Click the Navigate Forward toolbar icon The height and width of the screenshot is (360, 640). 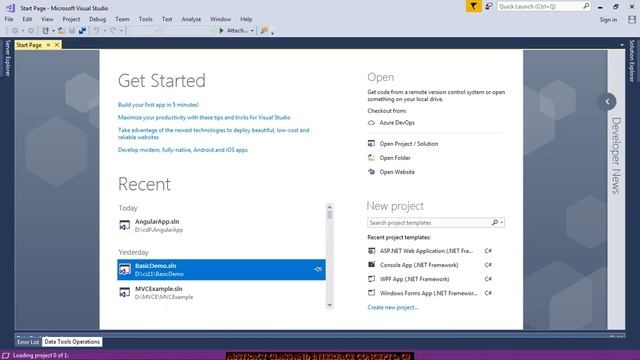click(31, 31)
